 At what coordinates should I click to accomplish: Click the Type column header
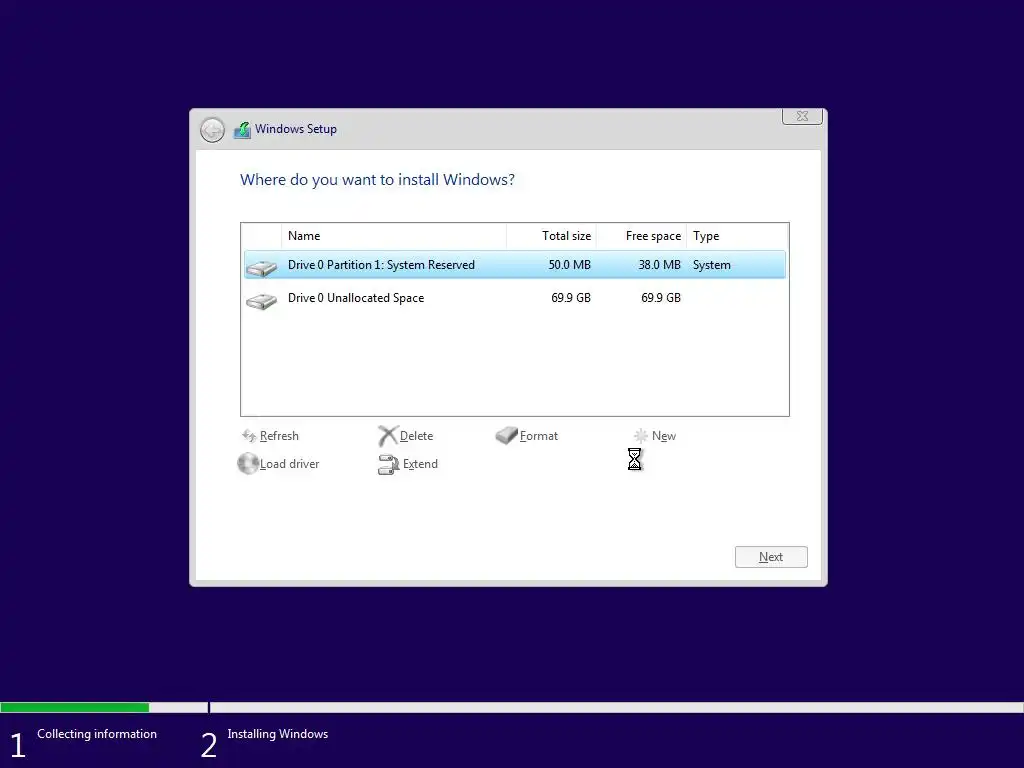737,236
